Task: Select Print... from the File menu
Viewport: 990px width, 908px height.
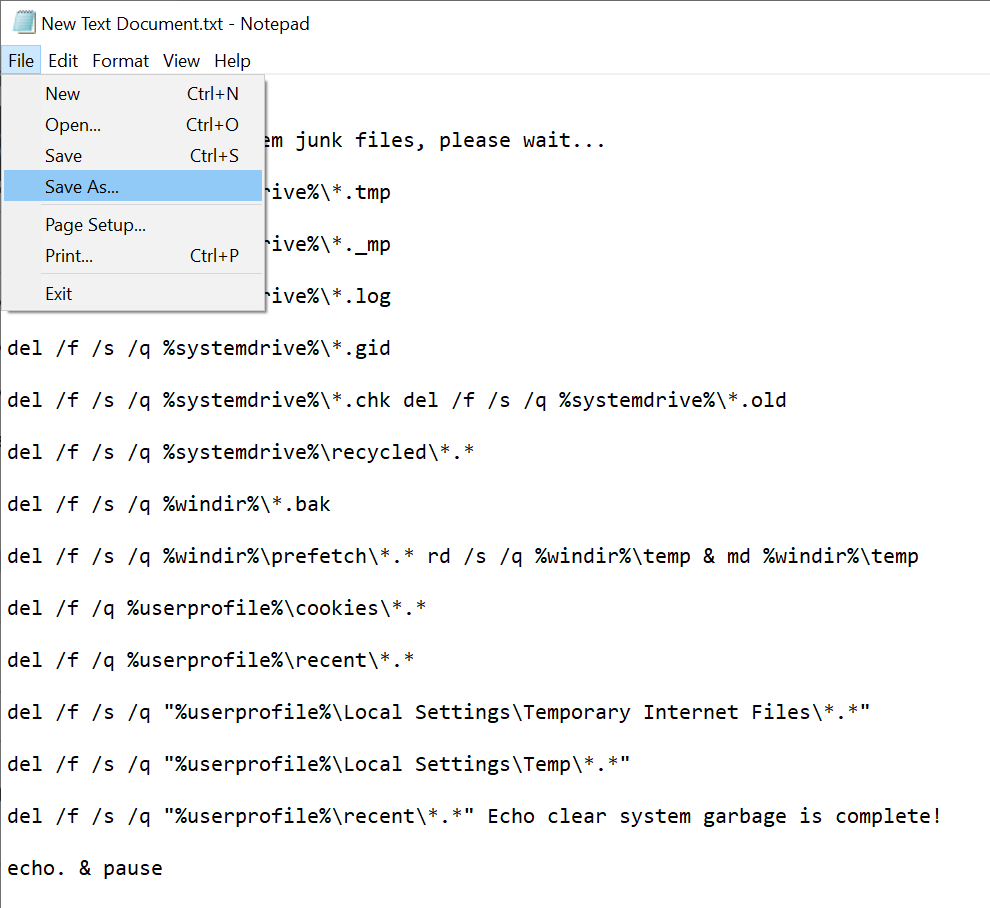Action: pyautogui.click(x=69, y=256)
